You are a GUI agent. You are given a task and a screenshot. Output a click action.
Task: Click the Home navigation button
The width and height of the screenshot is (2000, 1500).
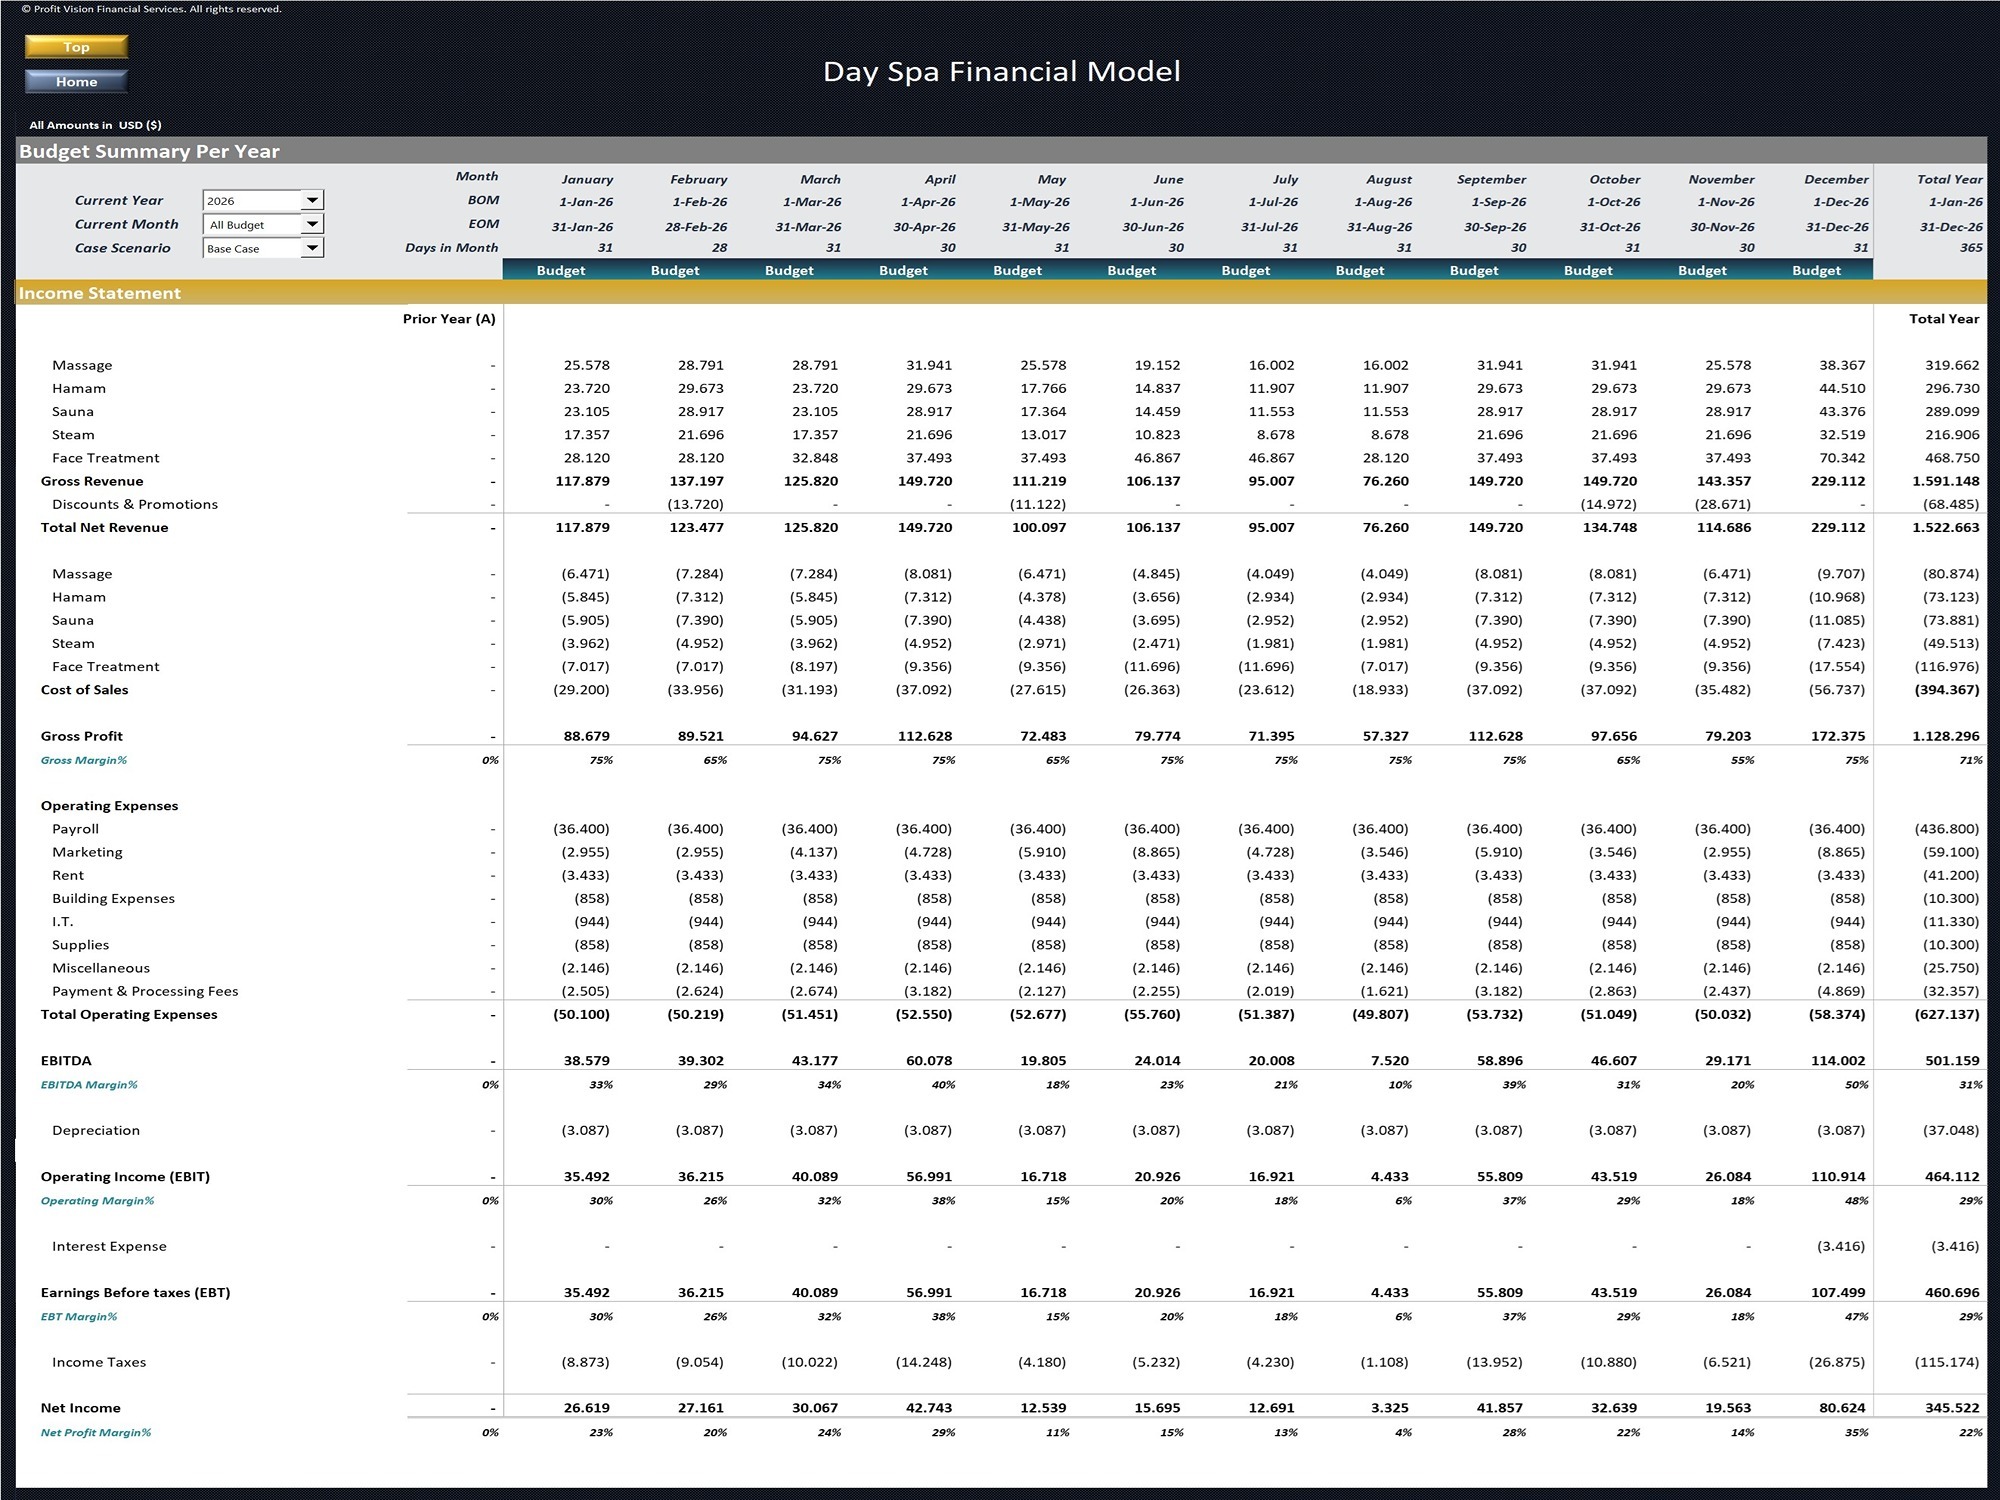coord(76,82)
